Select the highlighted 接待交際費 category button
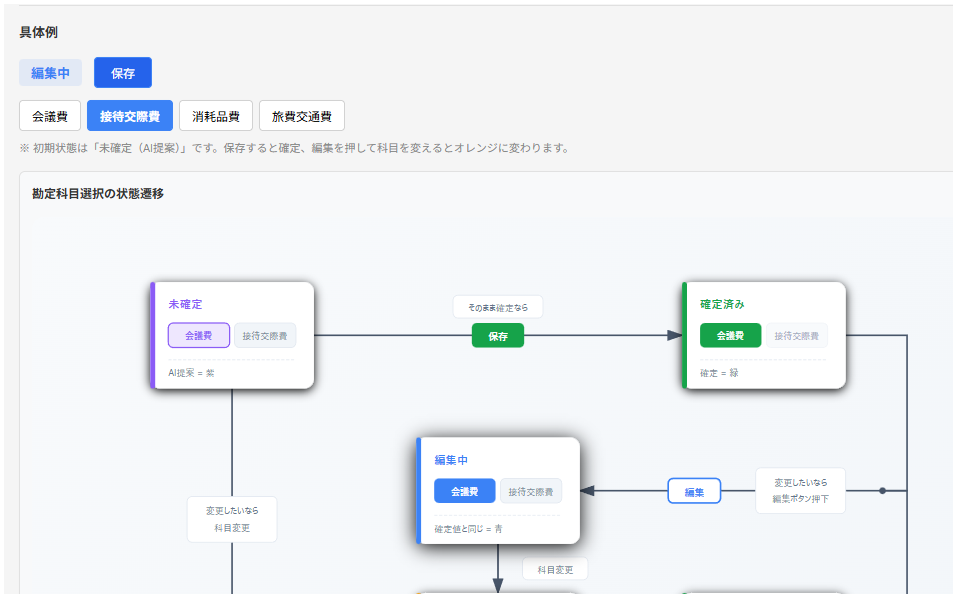 (130, 115)
